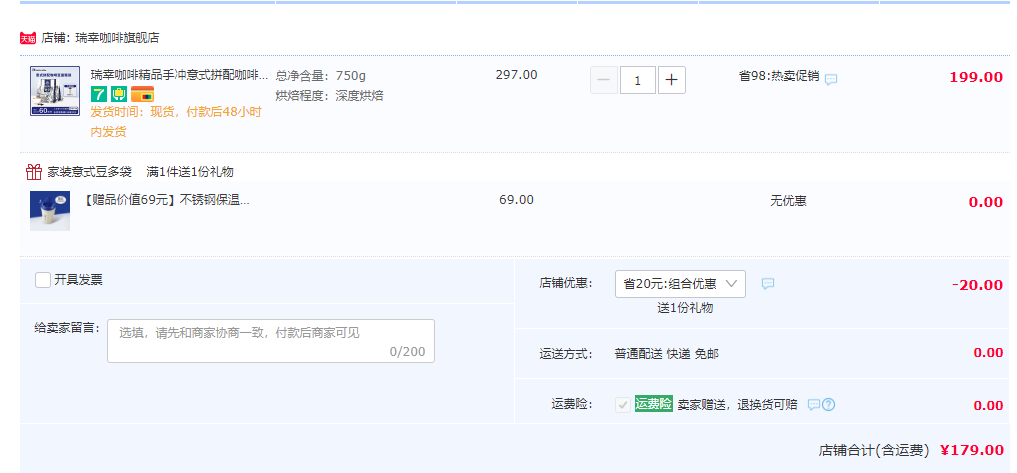Increase the quantity with the plus button

click(672, 80)
